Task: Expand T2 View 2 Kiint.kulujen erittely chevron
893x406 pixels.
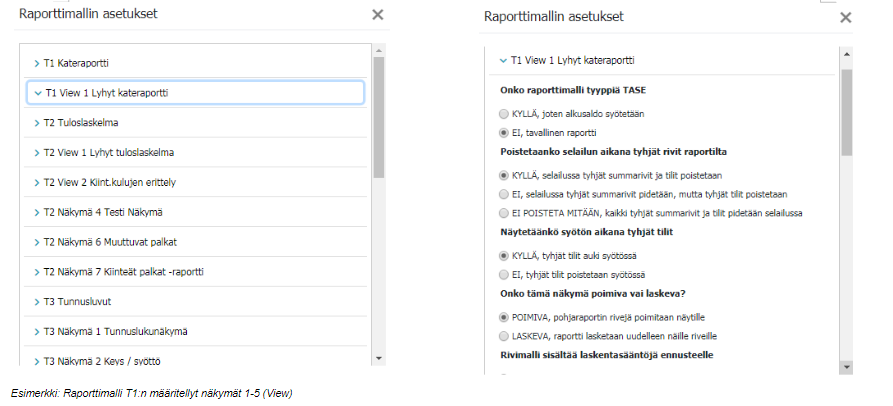Action: pyautogui.click(x=37, y=183)
